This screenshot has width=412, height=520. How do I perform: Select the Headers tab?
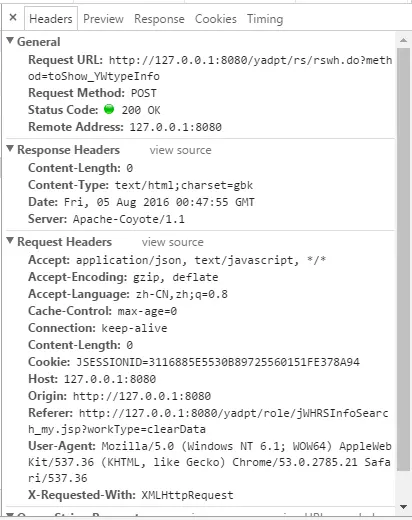click(51, 19)
